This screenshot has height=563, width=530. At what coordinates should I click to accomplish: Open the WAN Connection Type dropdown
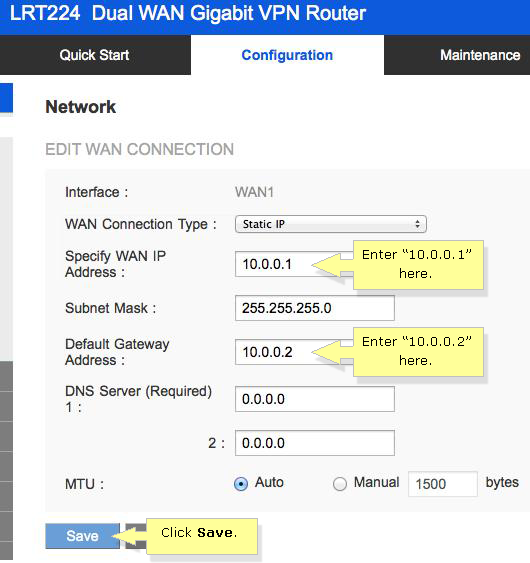click(331, 224)
